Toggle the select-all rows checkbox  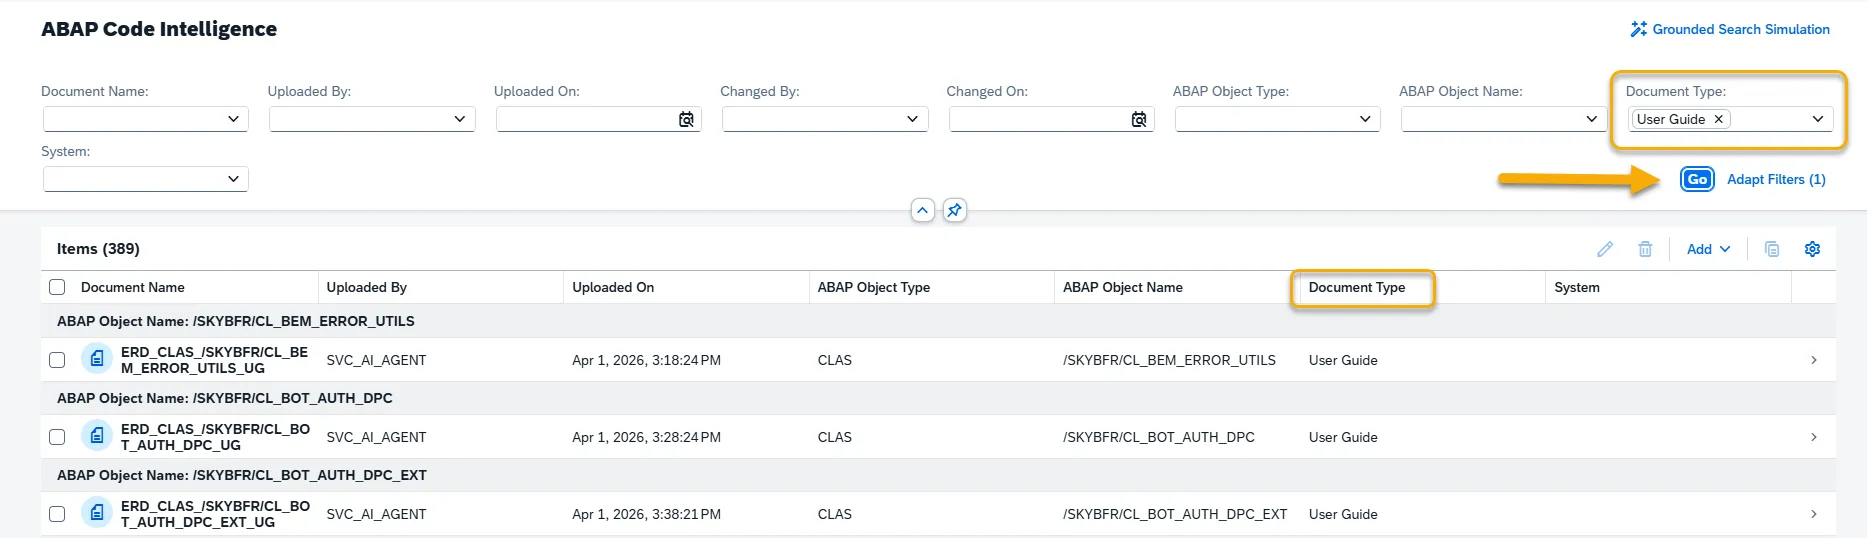click(57, 287)
